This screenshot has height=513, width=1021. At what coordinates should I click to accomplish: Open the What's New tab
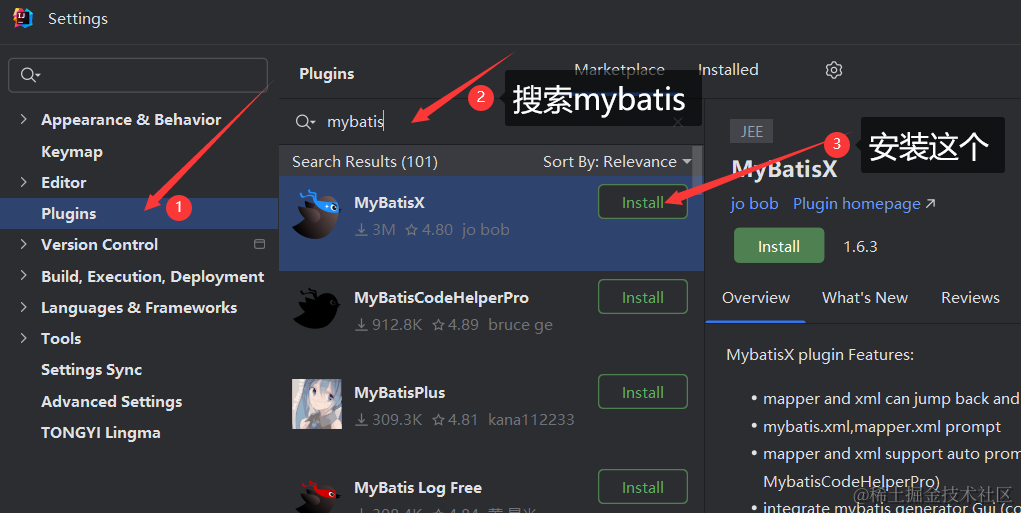(864, 298)
